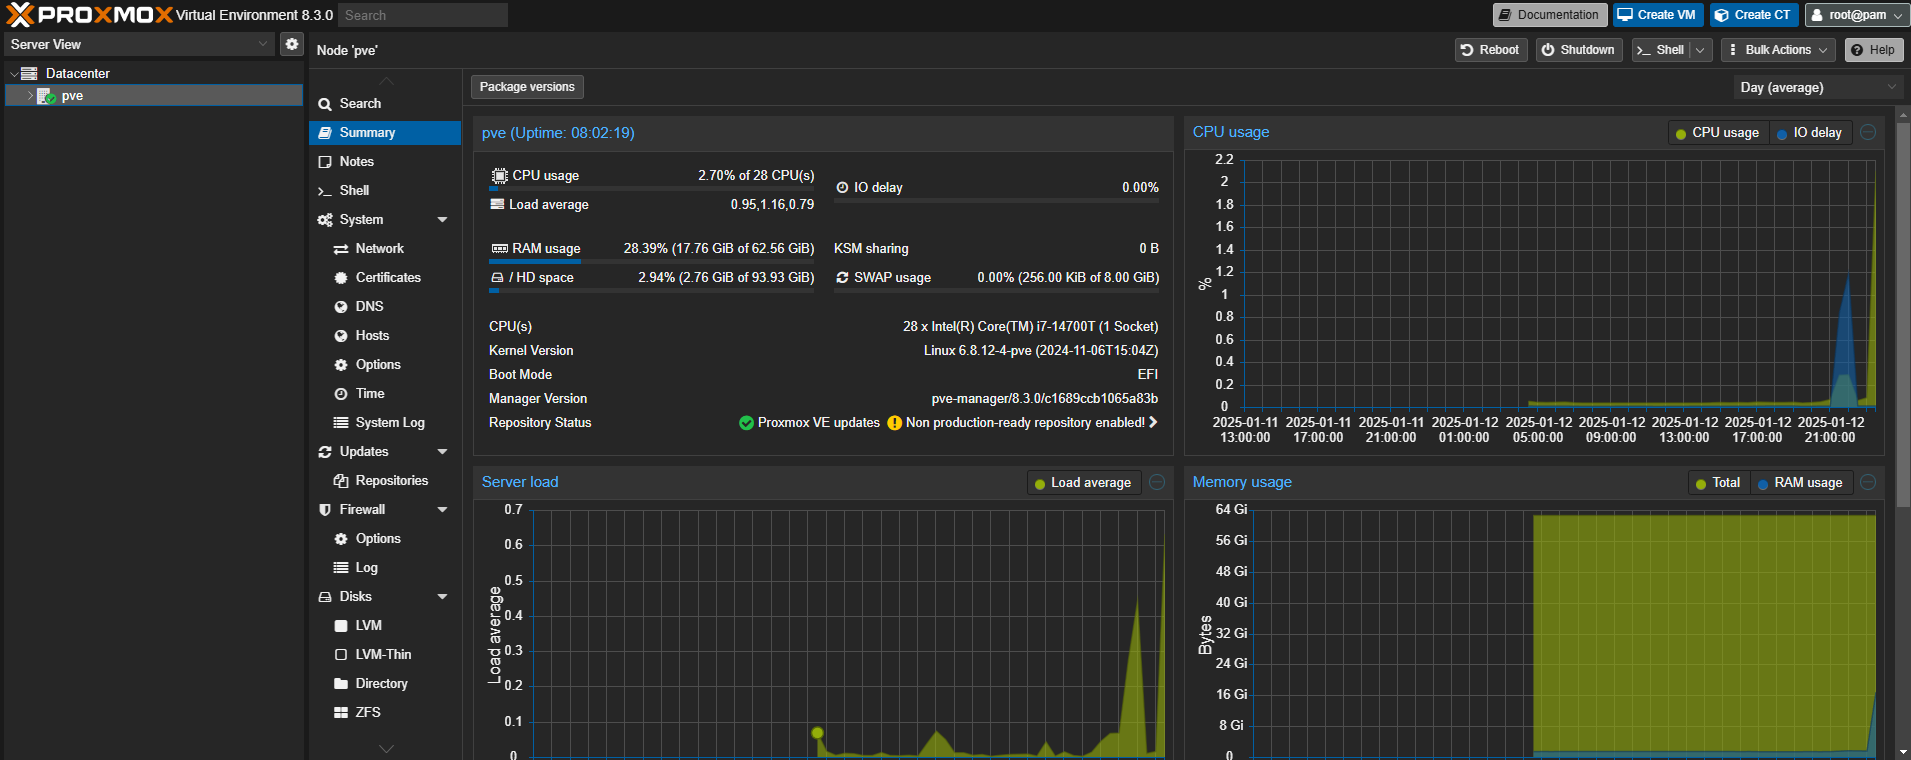
Task: Collapse the CPU usage chart panel
Action: [1868, 132]
